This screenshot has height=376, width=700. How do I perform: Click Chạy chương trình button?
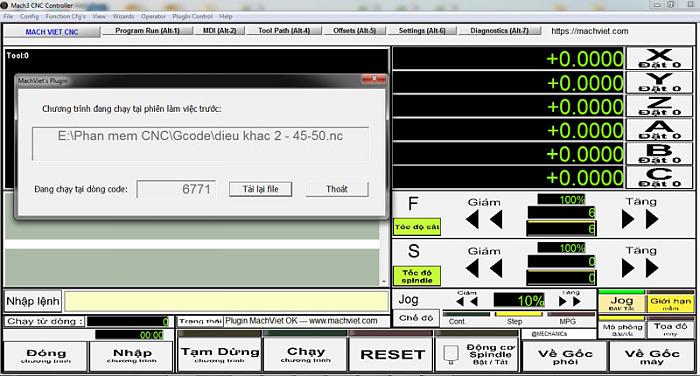pyautogui.click(x=306, y=355)
